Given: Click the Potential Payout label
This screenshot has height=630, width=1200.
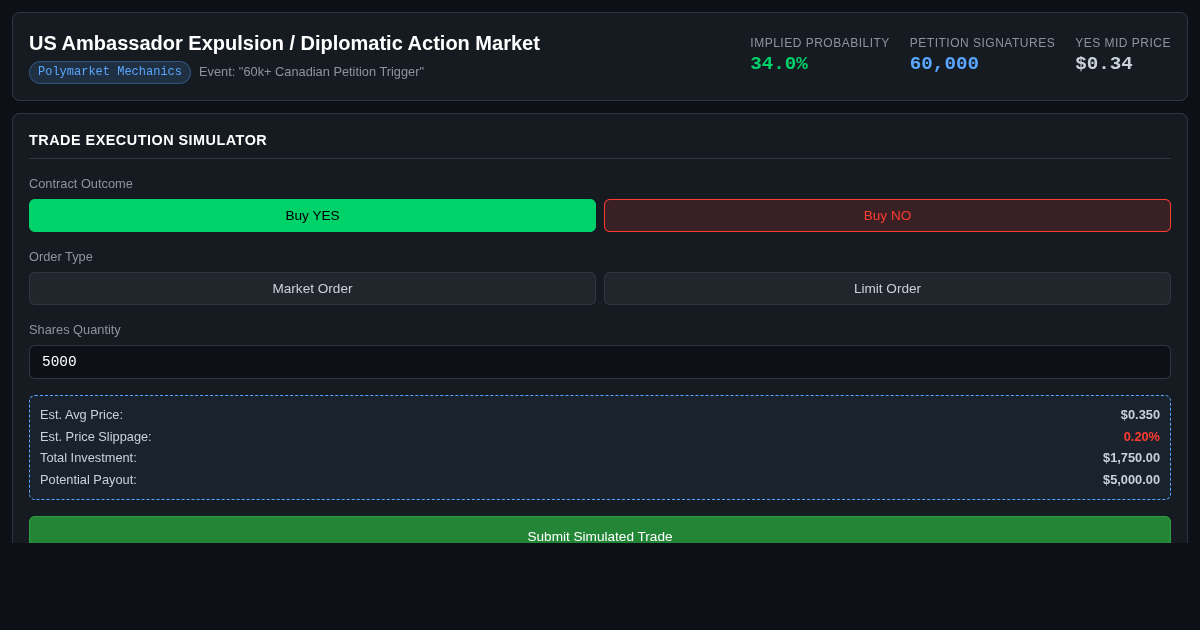Looking at the screenshot, I should click(x=88, y=479).
